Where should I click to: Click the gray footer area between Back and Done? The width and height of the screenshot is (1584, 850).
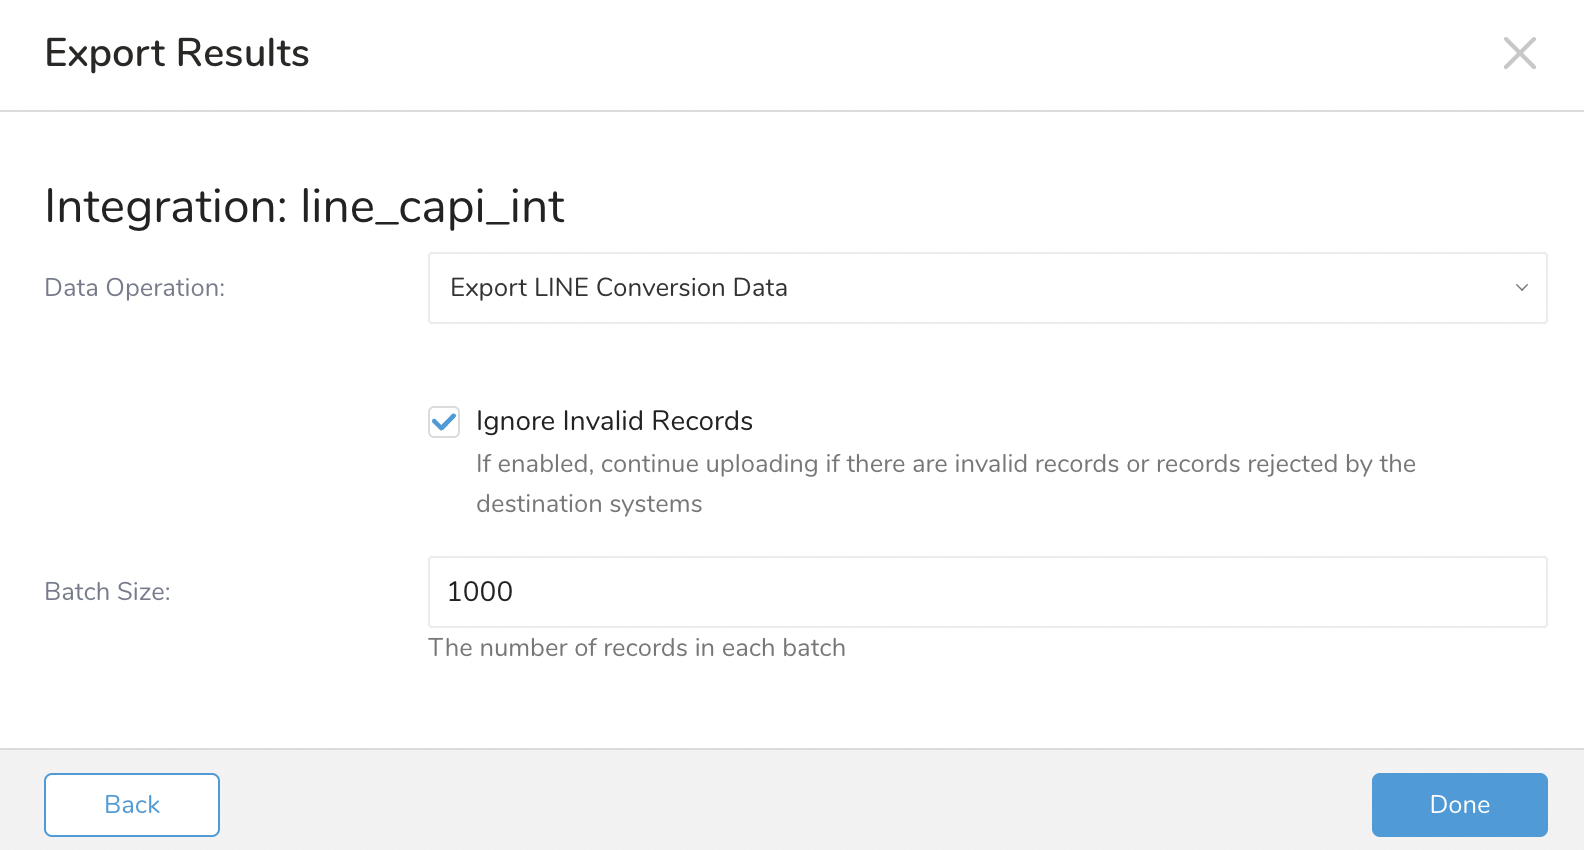click(795, 805)
